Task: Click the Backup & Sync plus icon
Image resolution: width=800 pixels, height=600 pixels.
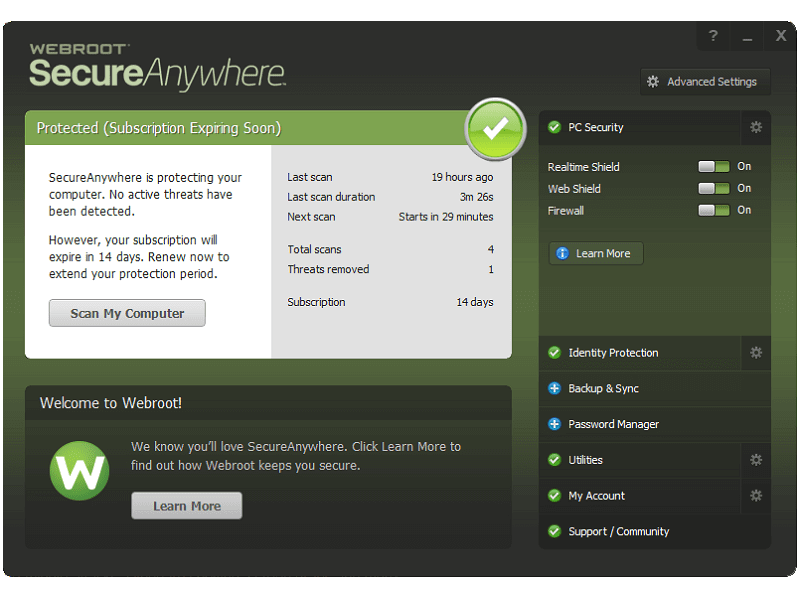Action: (x=554, y=388)
